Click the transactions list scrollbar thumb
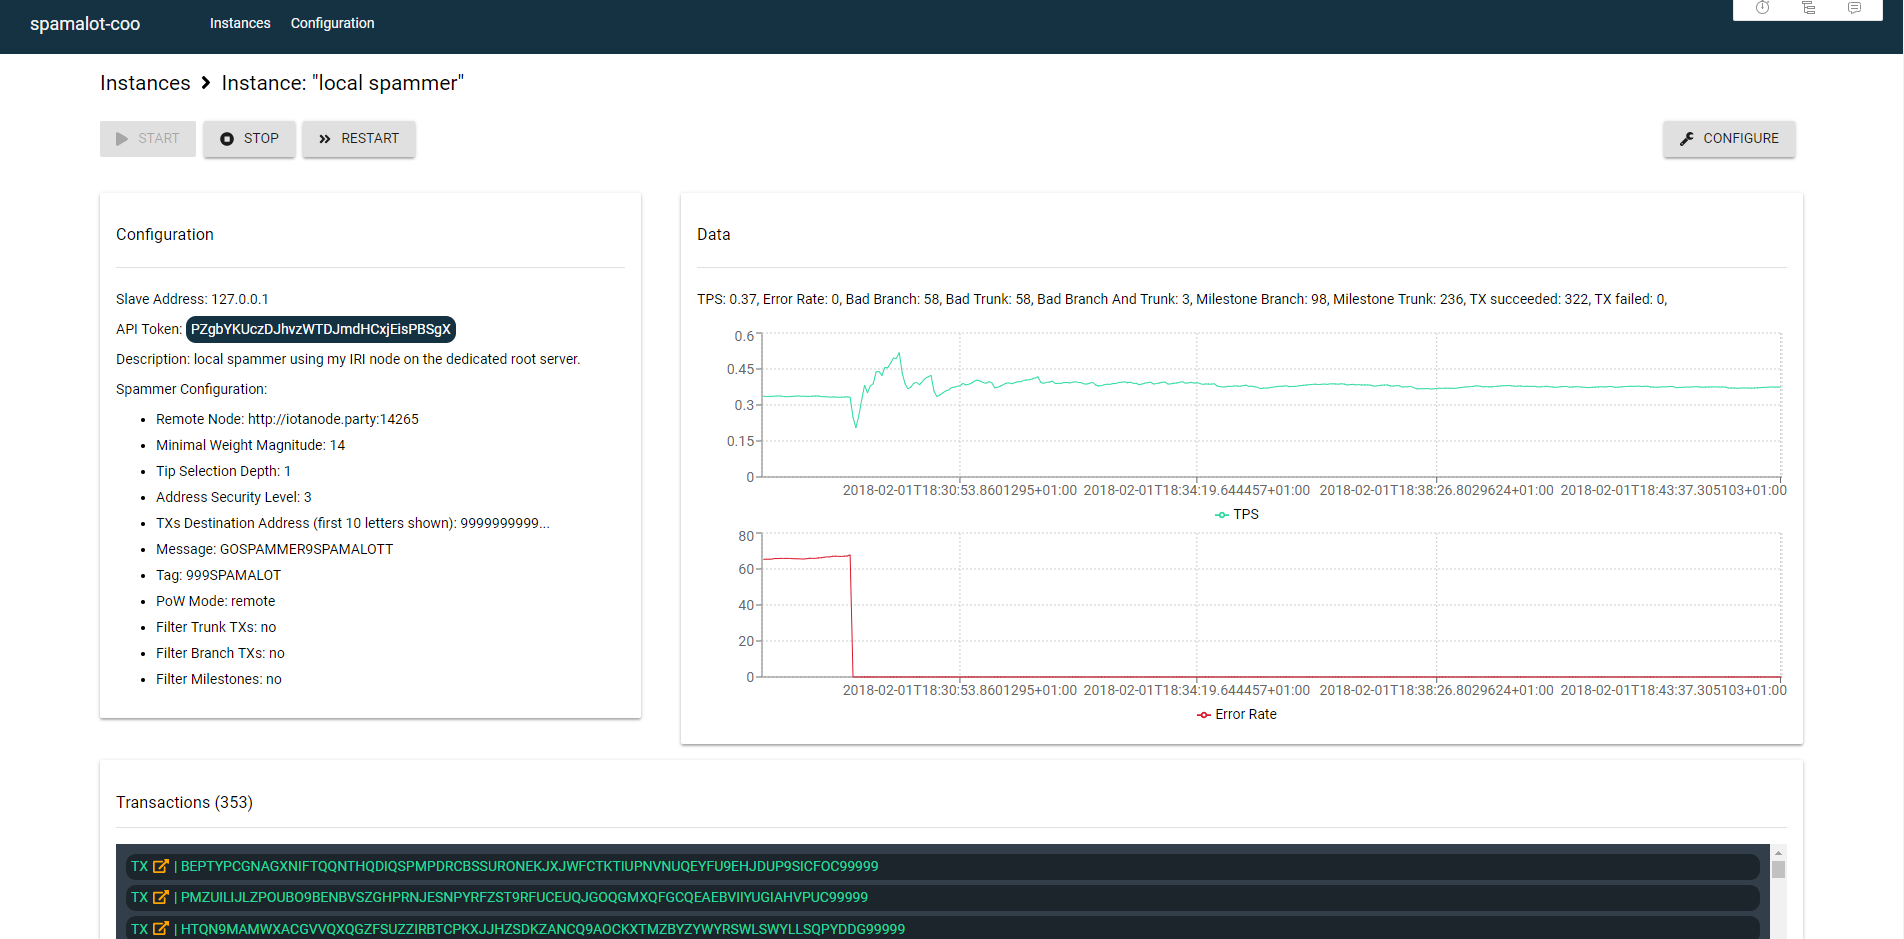 pos(1778,869)
